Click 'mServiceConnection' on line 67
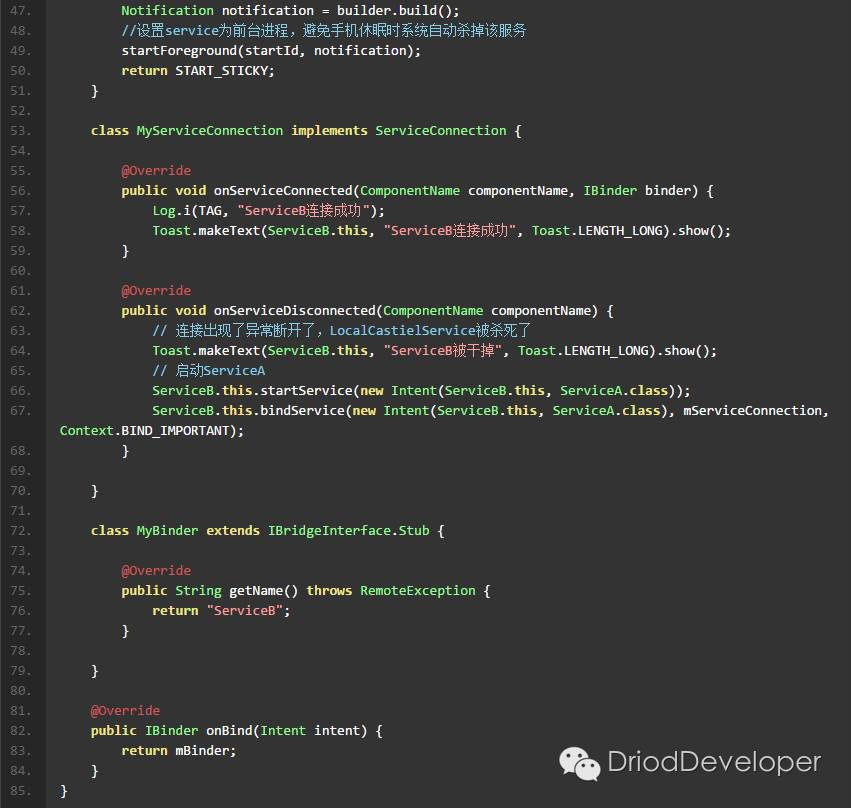 coord(752,411)
